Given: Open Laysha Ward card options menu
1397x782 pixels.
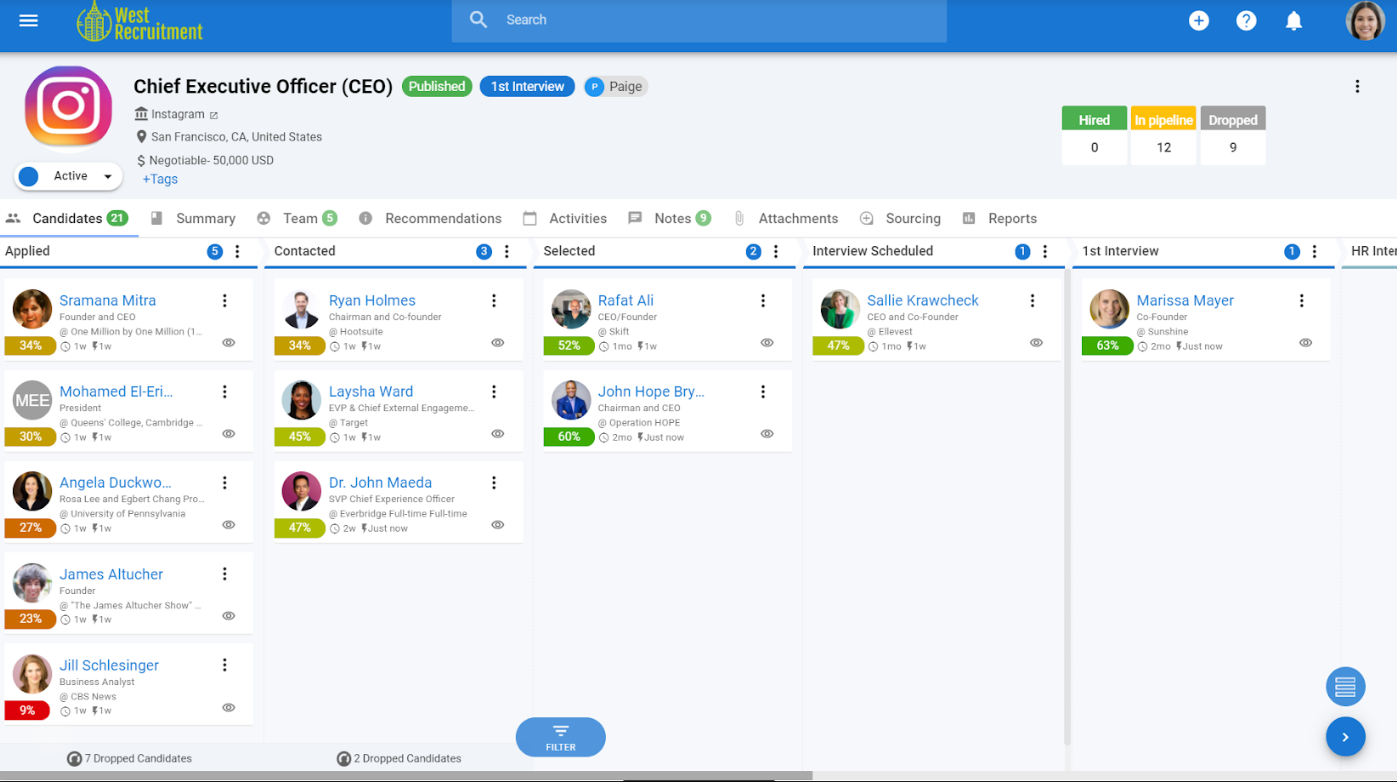Looking at the screenshot, I should click(x=494, y=392).
